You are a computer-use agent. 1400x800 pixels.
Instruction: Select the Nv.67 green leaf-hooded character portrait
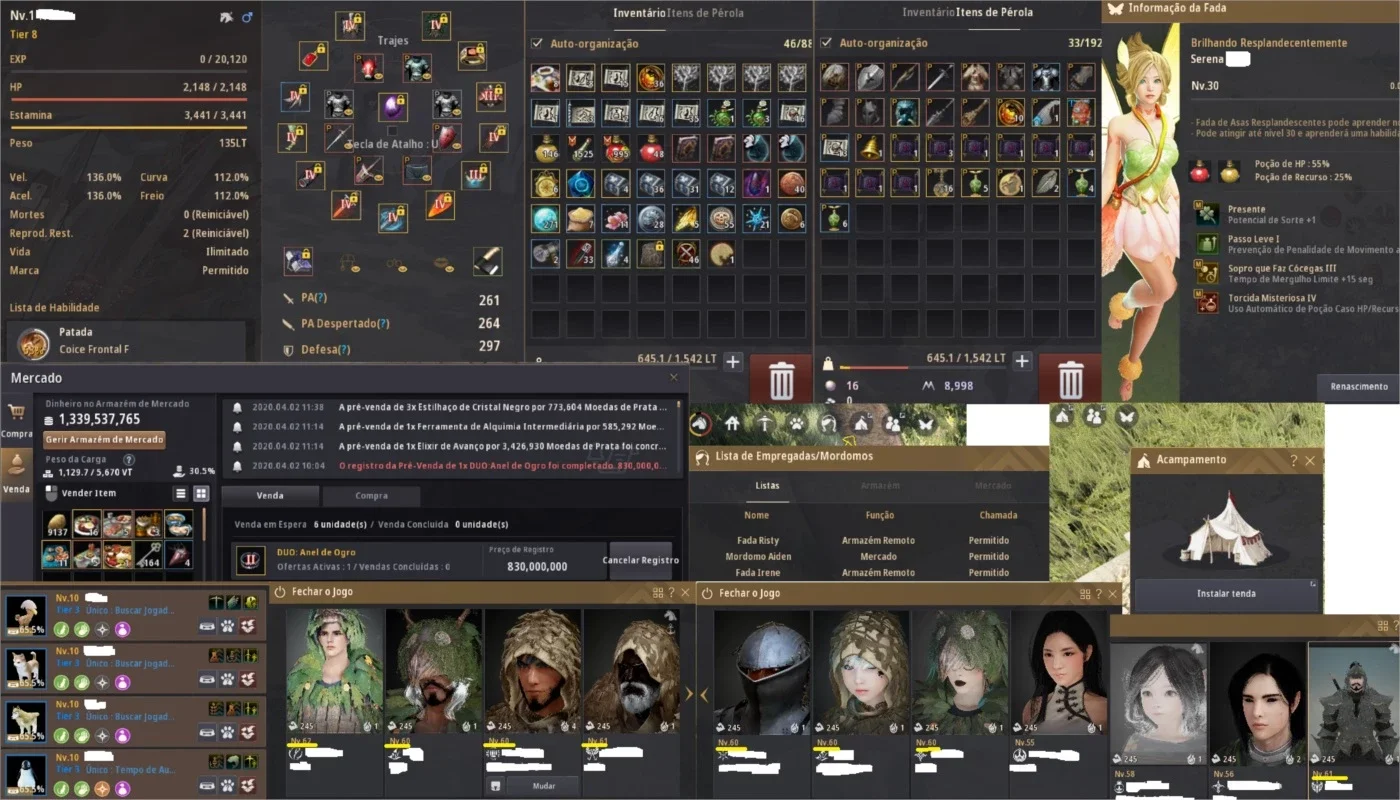point(334,671)
